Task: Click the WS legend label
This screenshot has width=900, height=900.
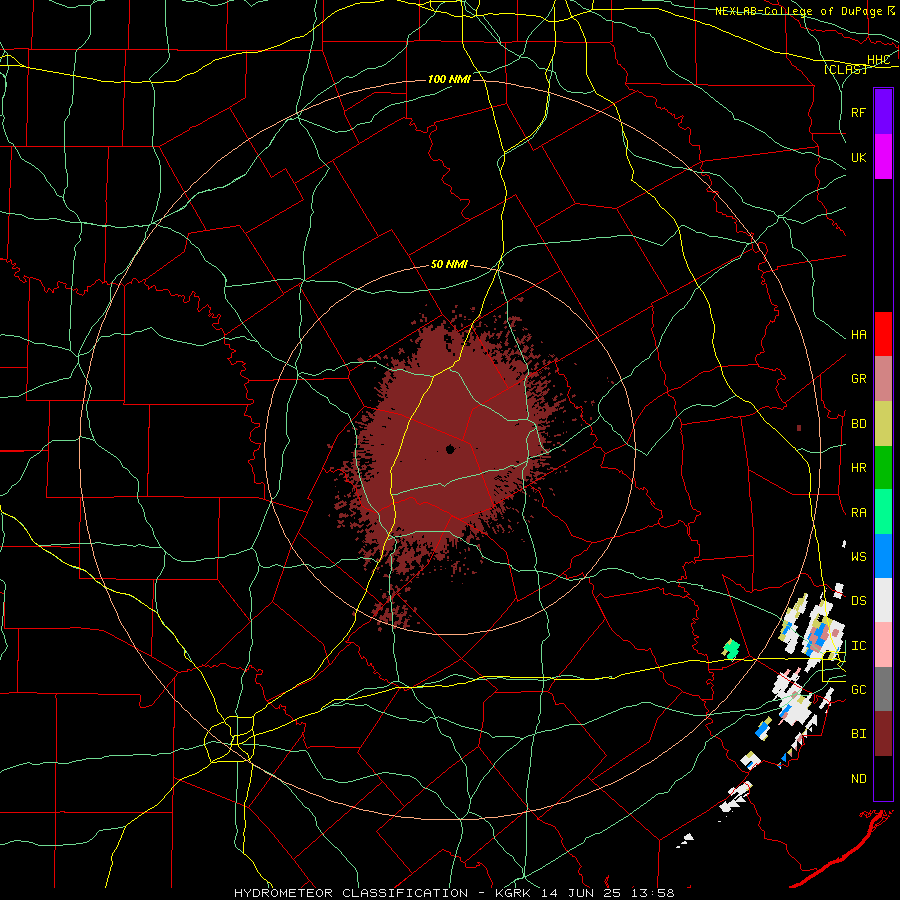Action: coord(858,557)
